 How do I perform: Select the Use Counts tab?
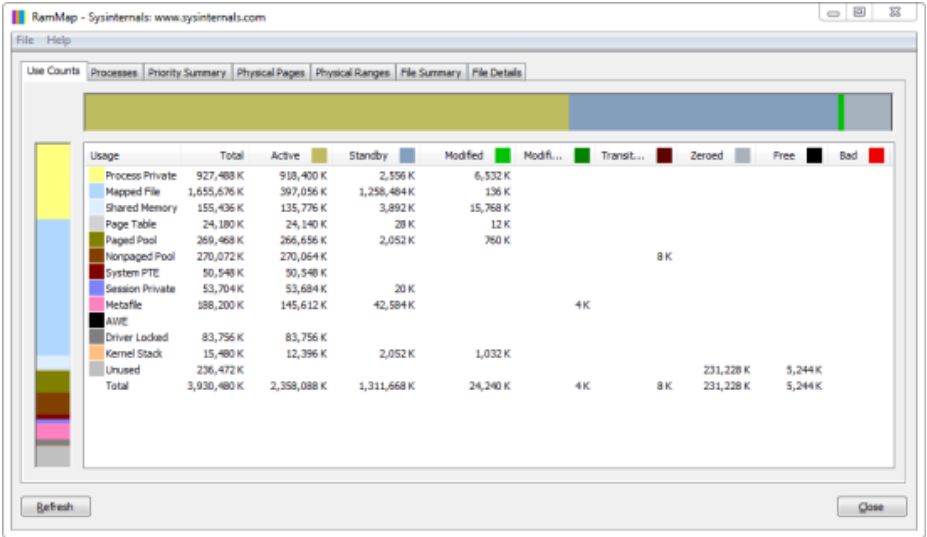53,71
